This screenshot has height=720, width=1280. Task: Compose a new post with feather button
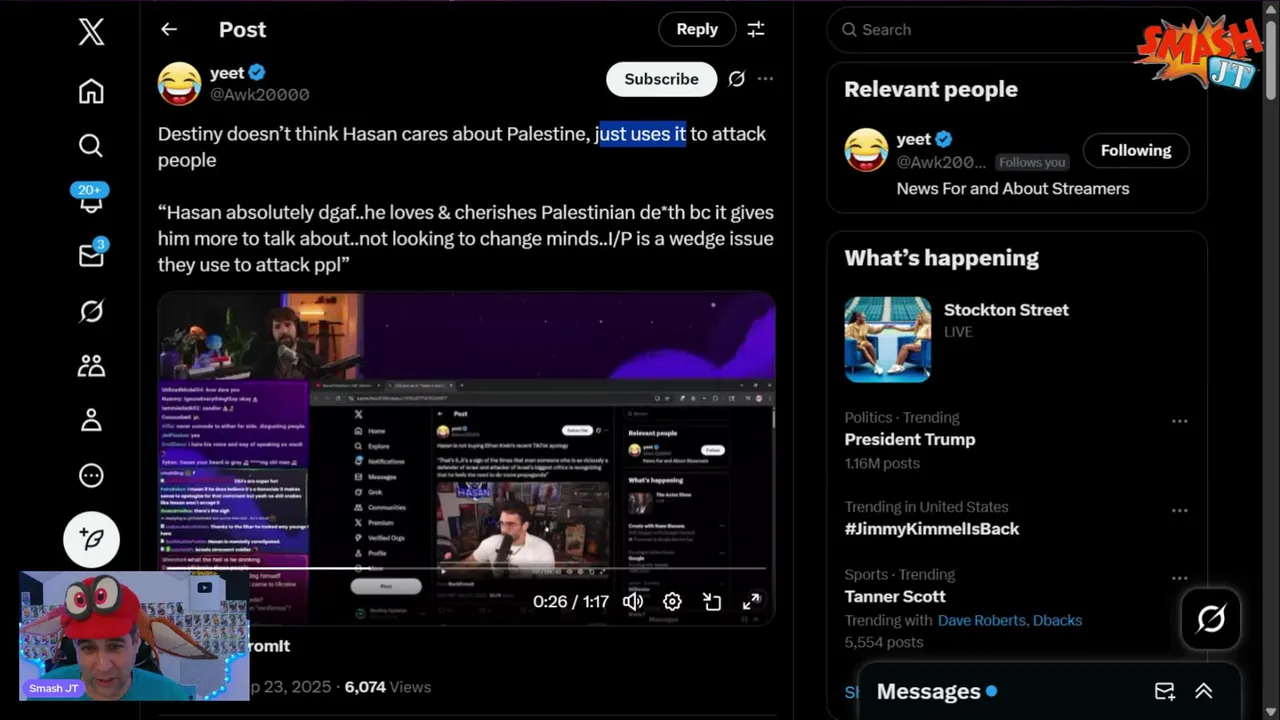point(91,539)
